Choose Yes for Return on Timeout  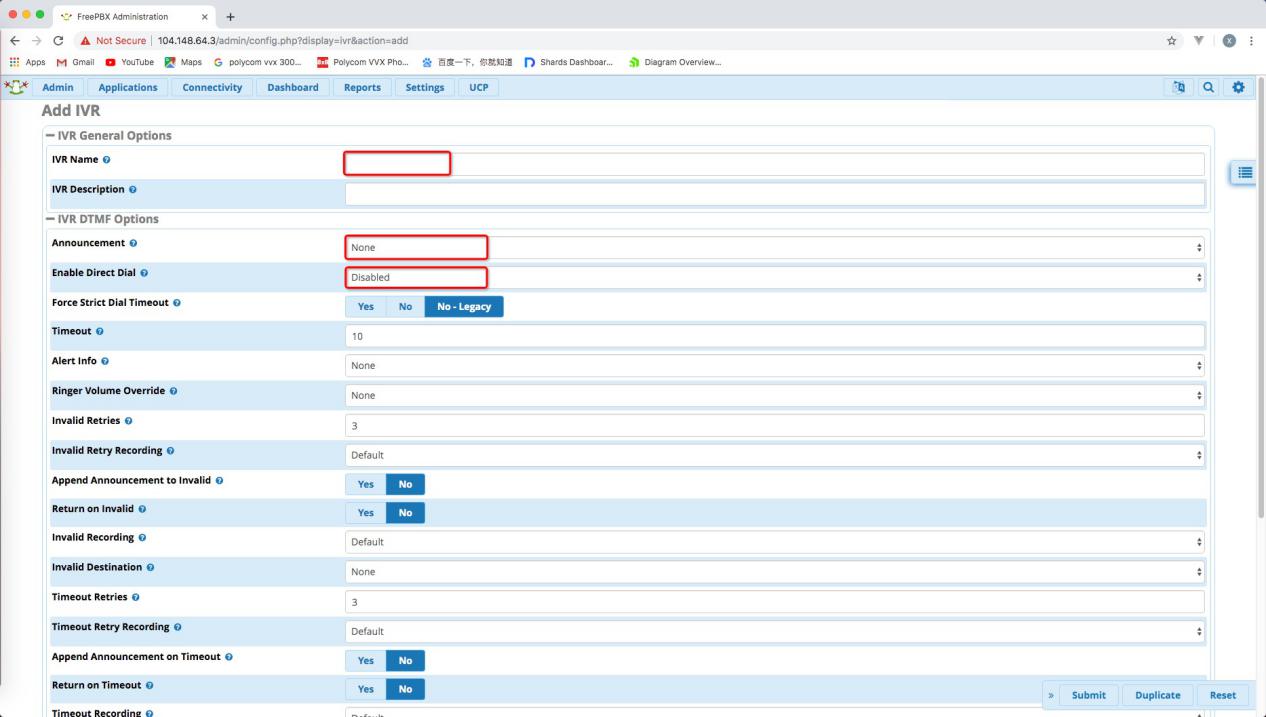365,690
